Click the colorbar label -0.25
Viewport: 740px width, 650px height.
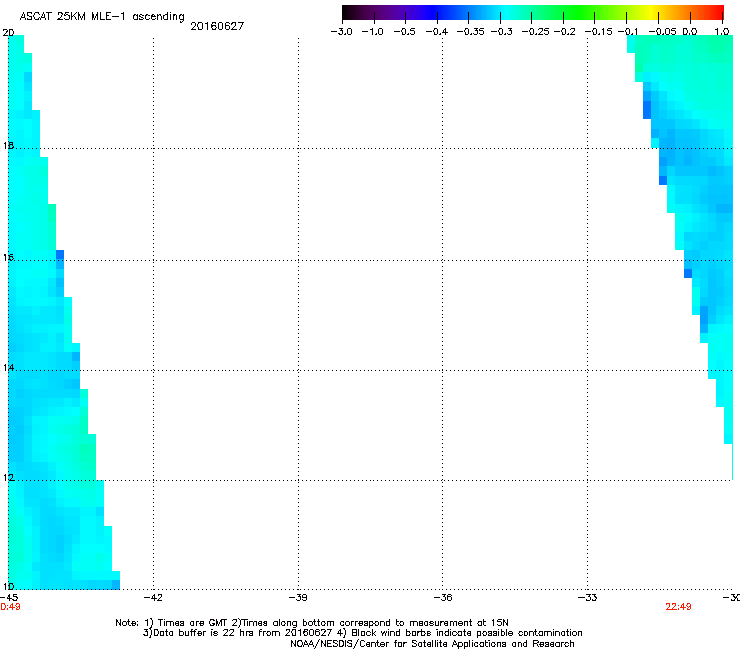click(535, 32)
